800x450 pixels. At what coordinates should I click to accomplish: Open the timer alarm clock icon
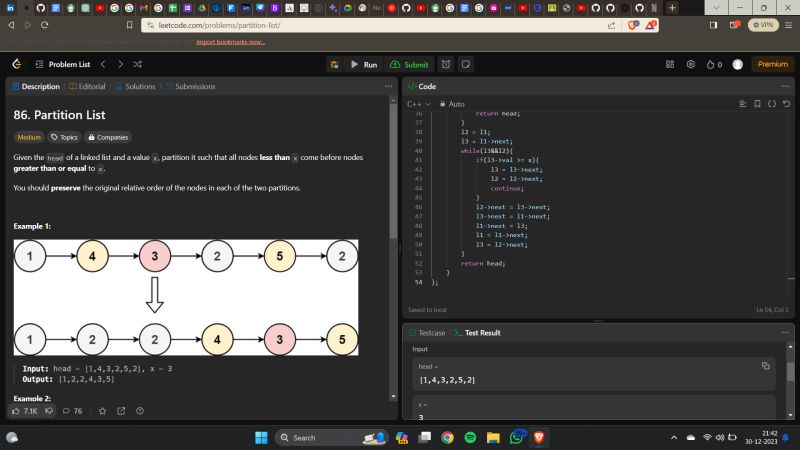tap(446, 64)
